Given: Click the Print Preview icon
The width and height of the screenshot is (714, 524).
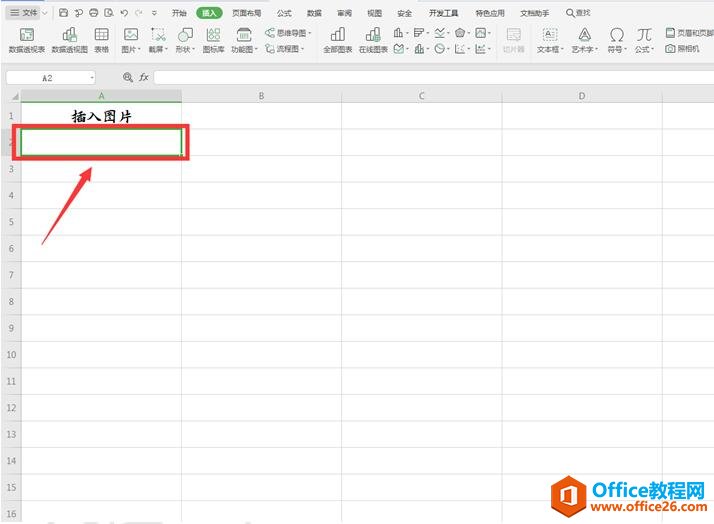Looking at the screenshot, I should tap(108, 13).
